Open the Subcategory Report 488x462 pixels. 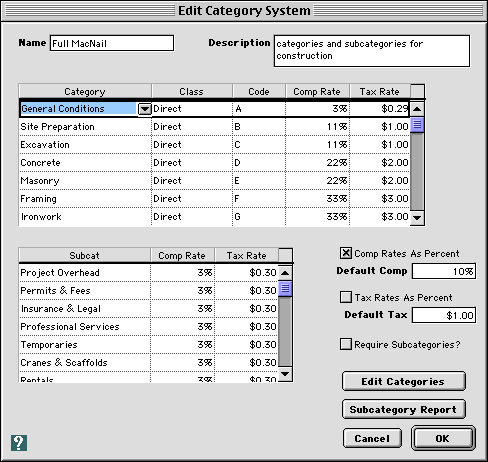coord(403,409)
